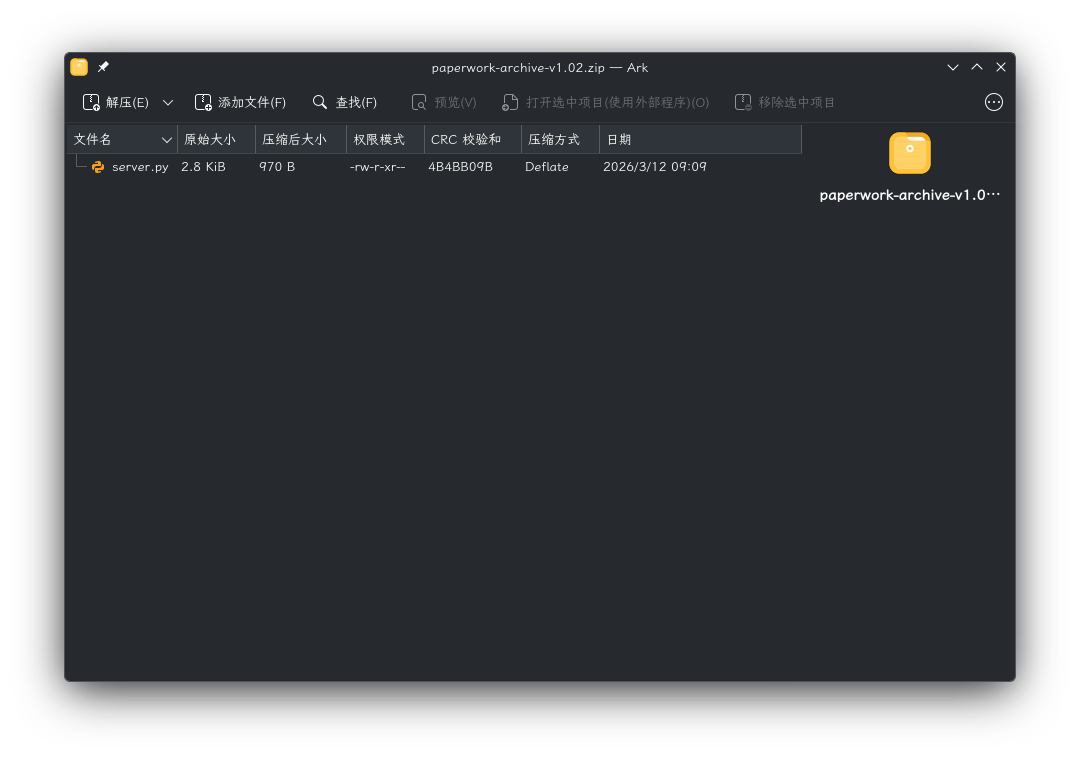Click the Ark app icon in title bar
This screenshot has width=1080, height=758.
pos(79,67)
